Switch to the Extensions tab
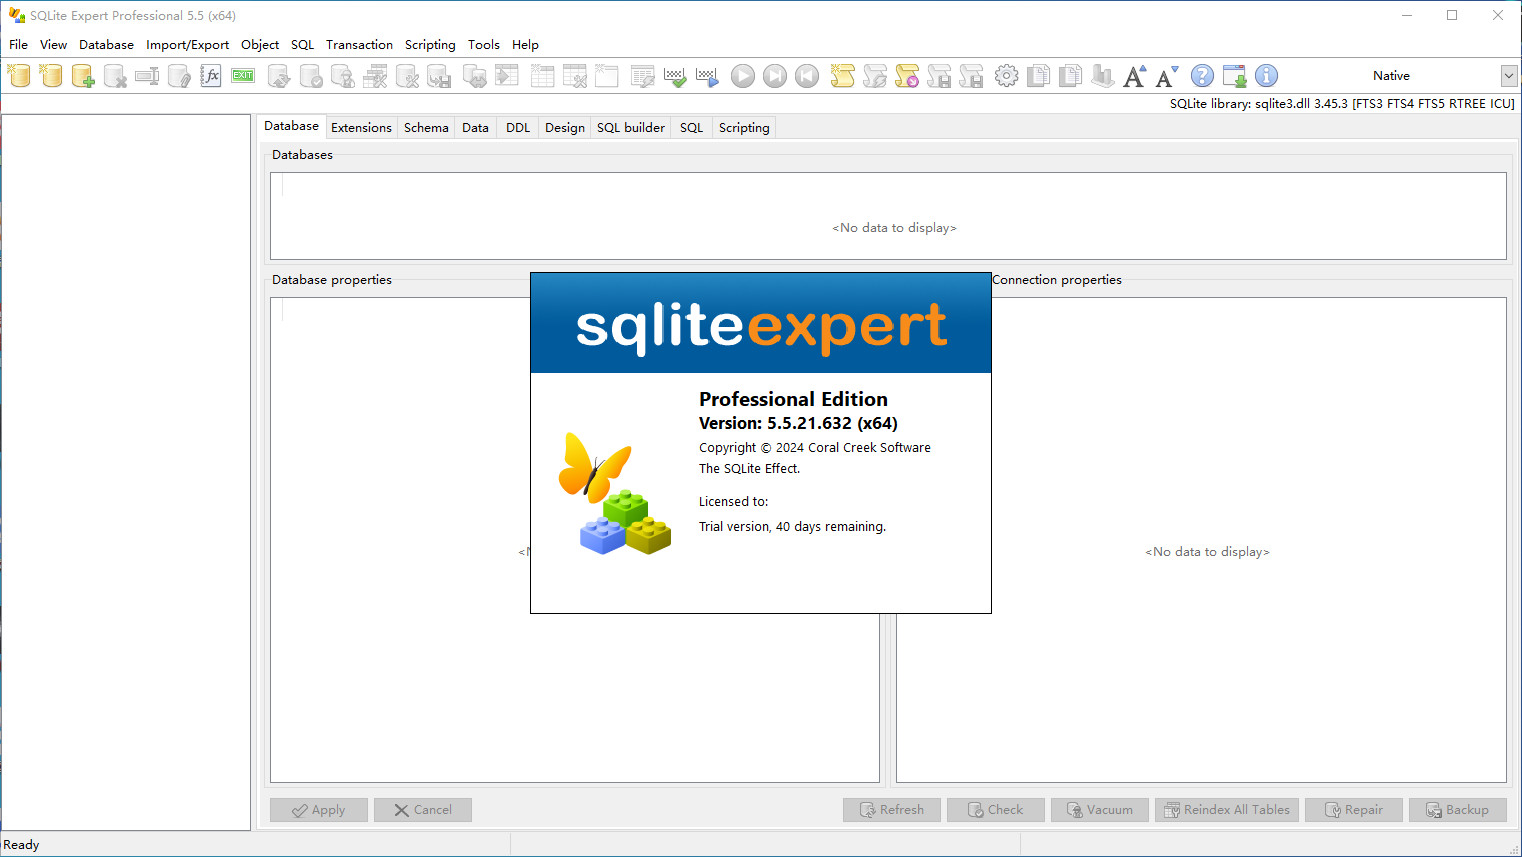The height and width of the screenshot is (857, 1522). pos(361,128)
